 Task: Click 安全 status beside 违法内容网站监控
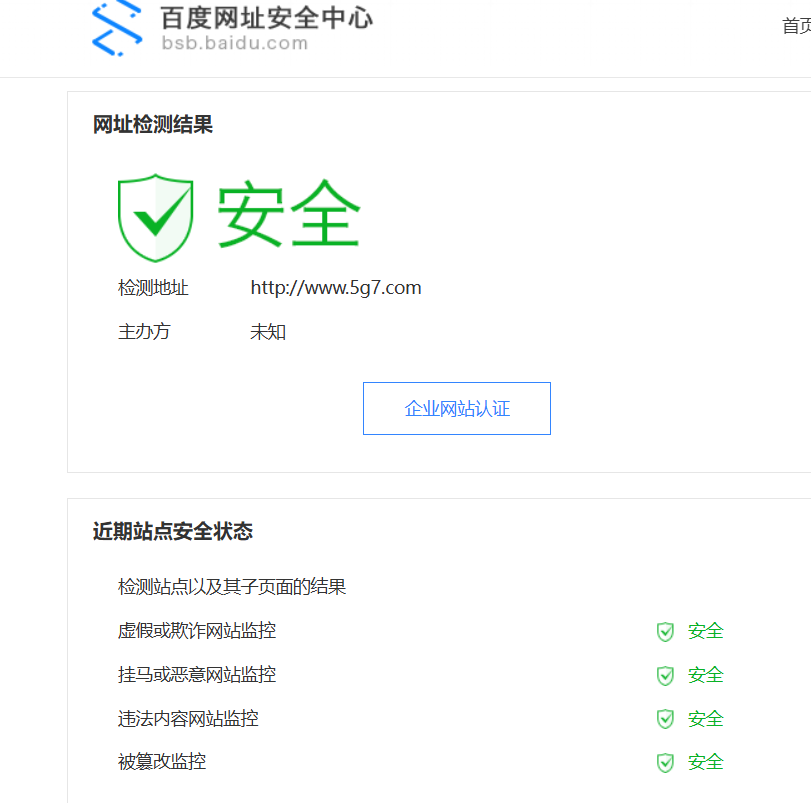(x=705, y=718)
